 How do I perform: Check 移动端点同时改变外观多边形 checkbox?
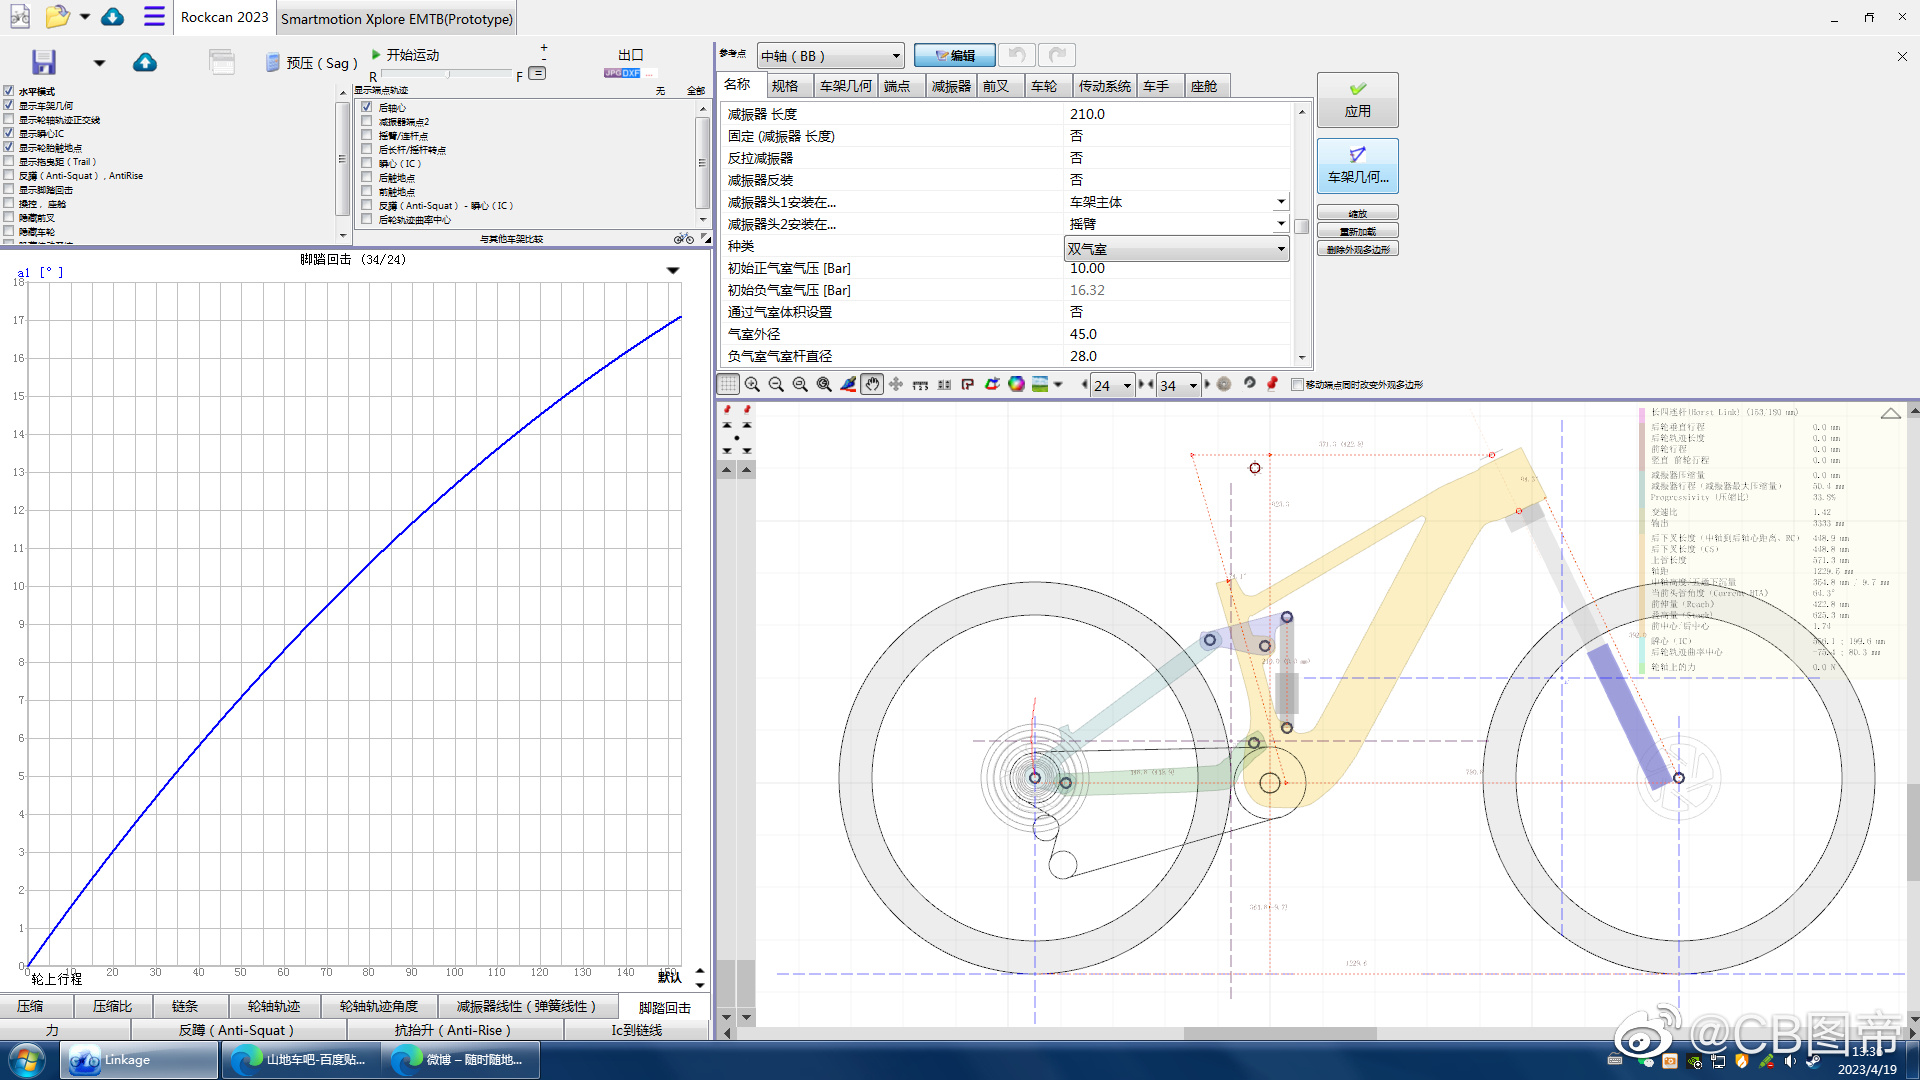[x=1297, y=384]
